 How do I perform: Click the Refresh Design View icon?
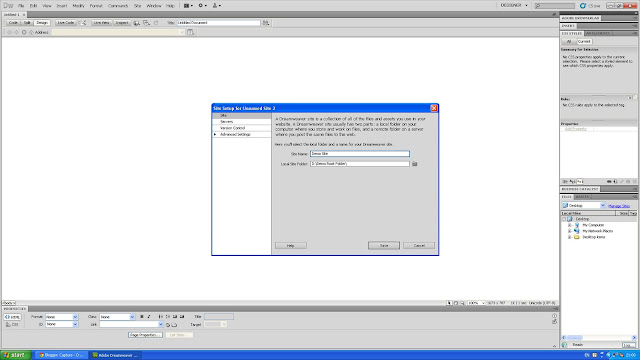coord(156,23)
